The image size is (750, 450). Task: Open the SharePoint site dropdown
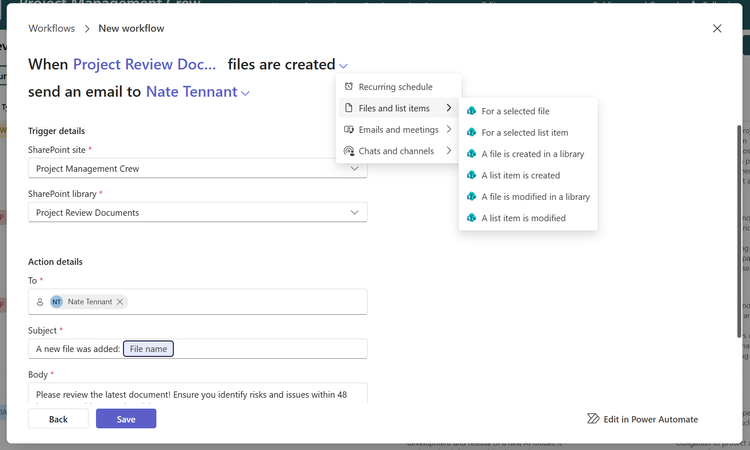pyautogui.click(x=354, y=169)
